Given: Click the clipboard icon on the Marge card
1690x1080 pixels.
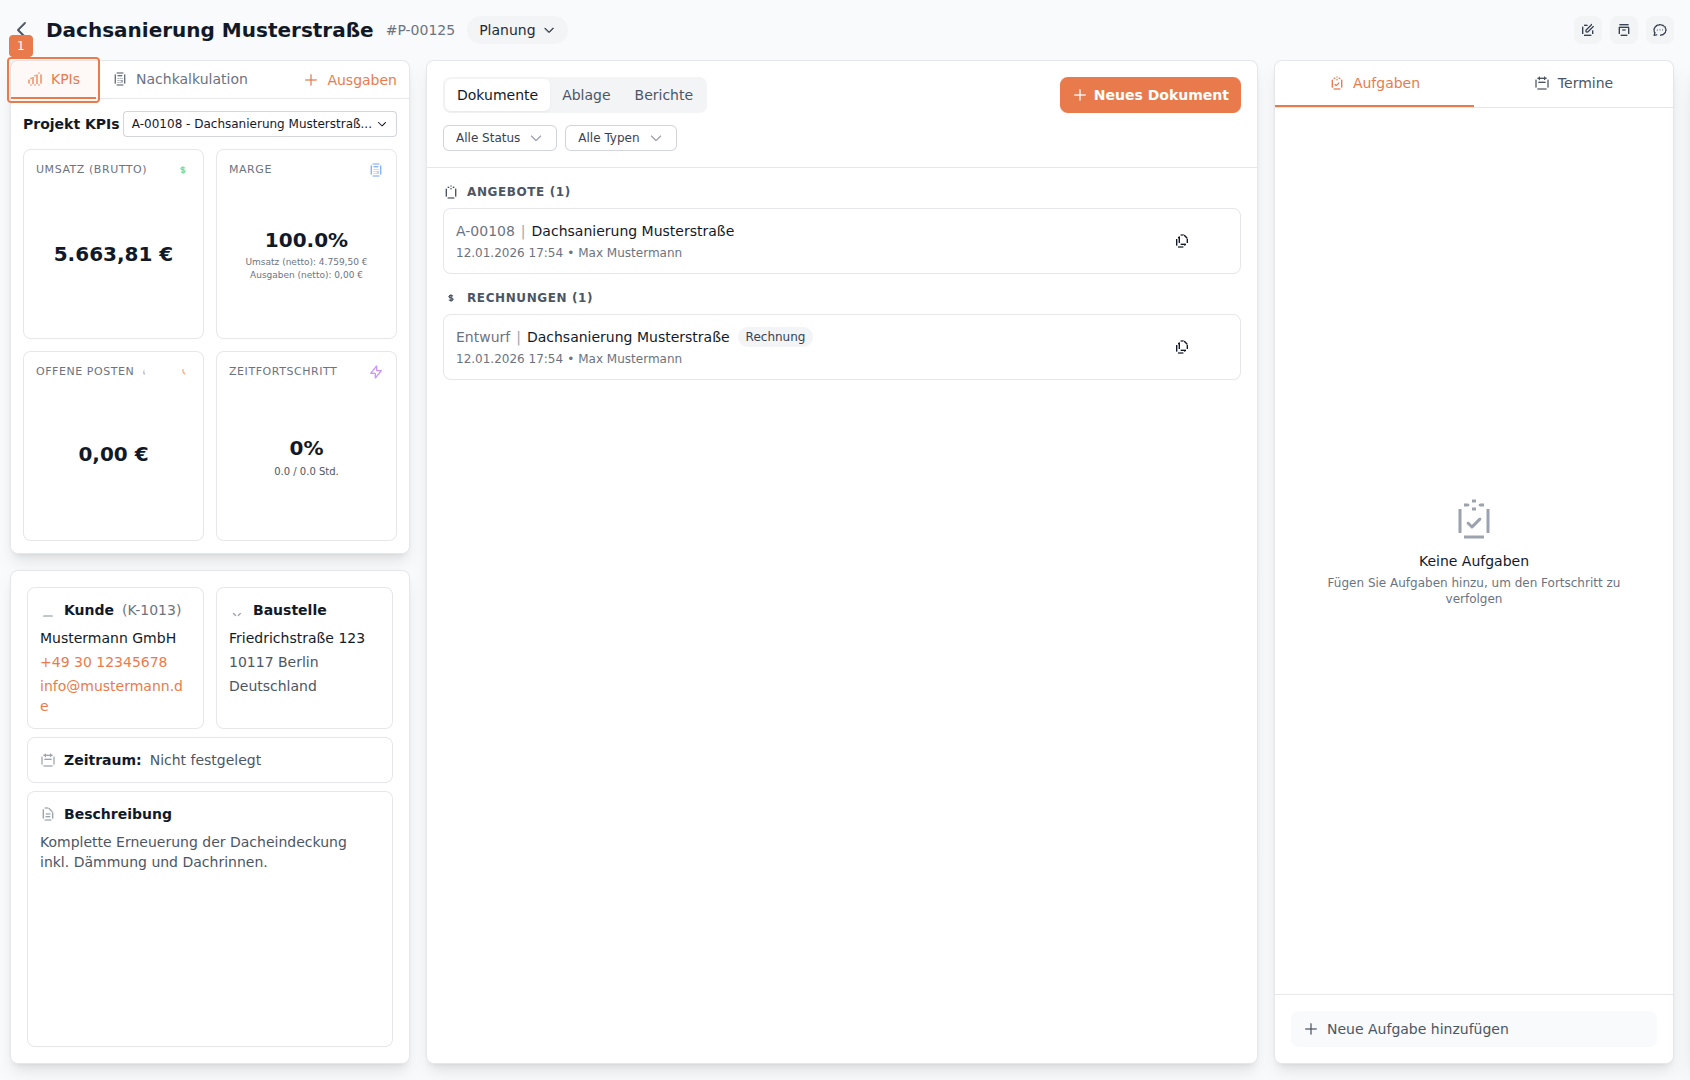Looking at the screenshot, I should coord(375,170).
